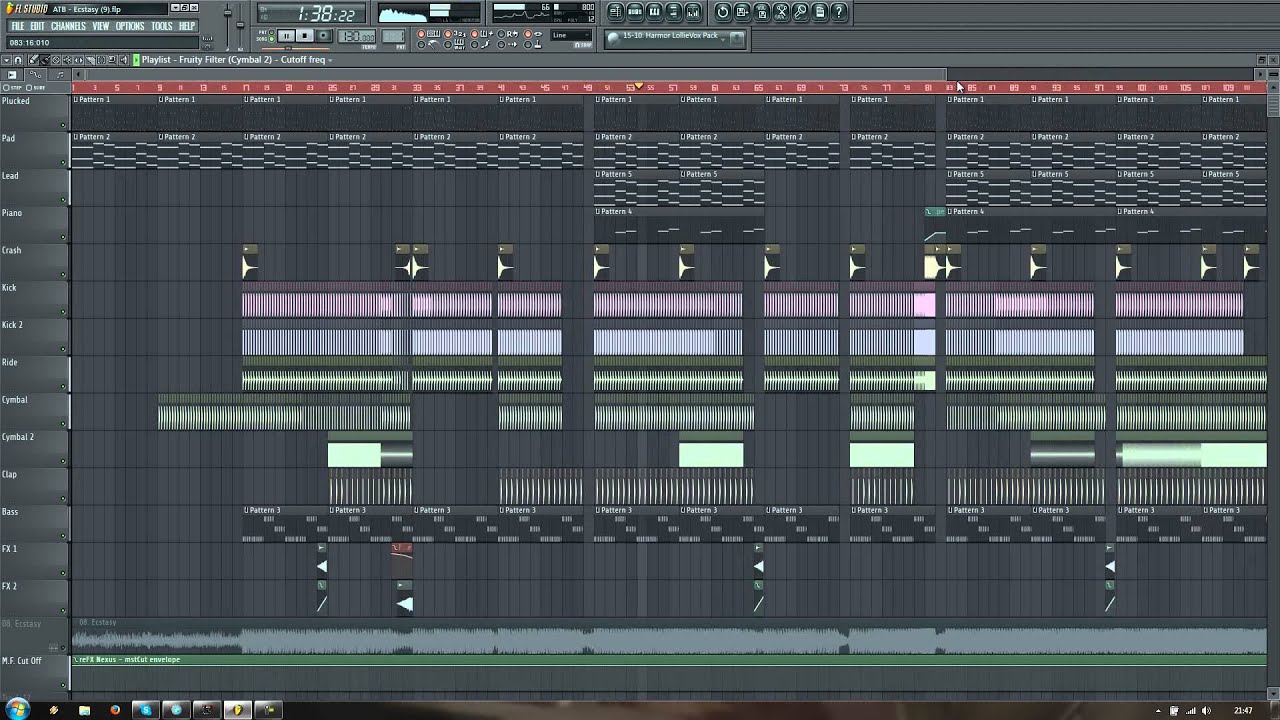Click the download icon beside Harmor LollieVox Pack
Screen dimensions: 1280x720
point(737,38)
